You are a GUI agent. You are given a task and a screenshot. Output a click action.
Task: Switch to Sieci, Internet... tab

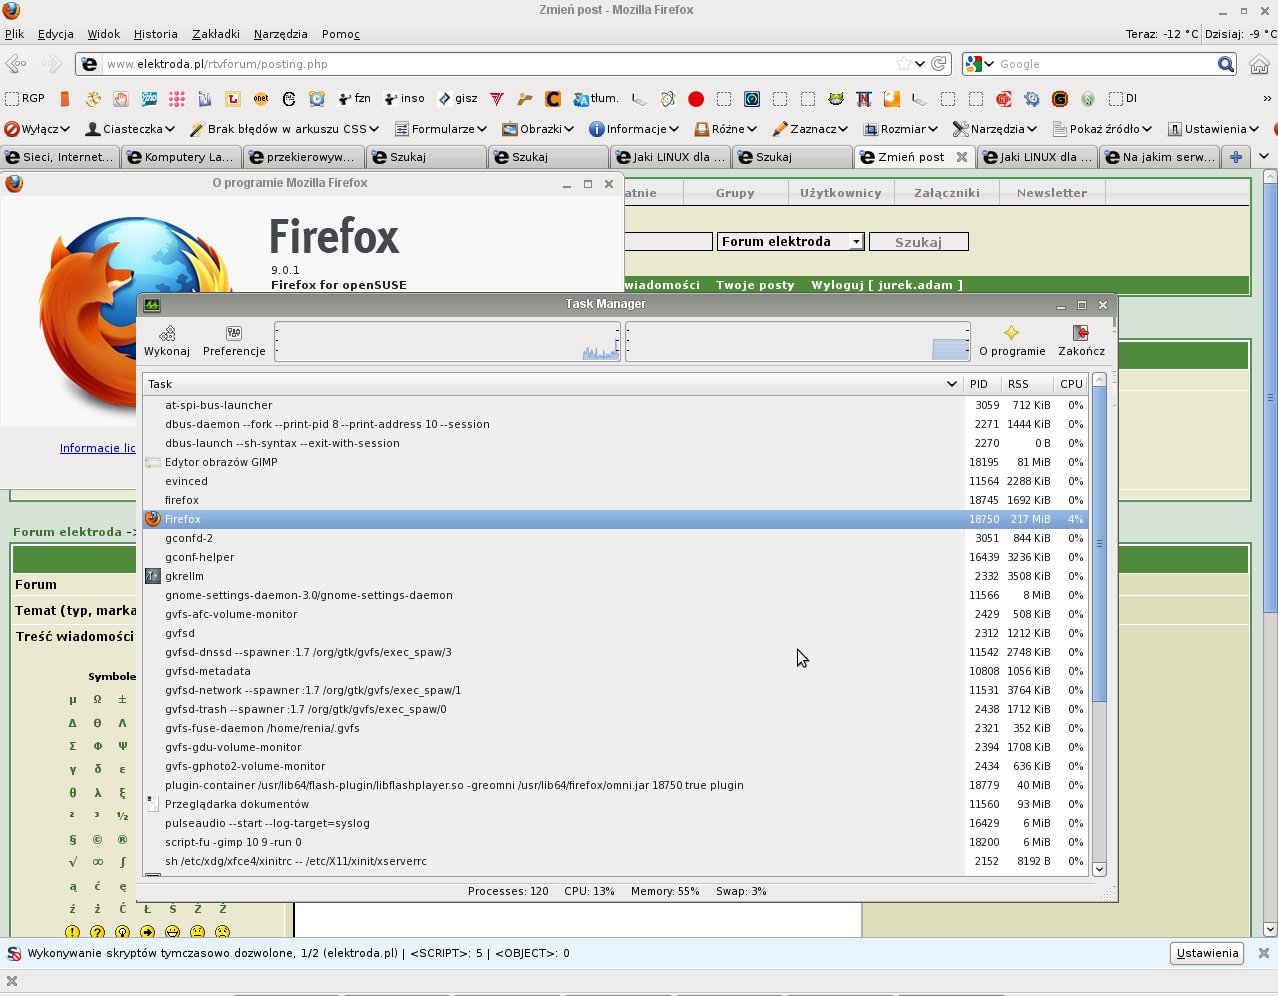coord(59,157)
